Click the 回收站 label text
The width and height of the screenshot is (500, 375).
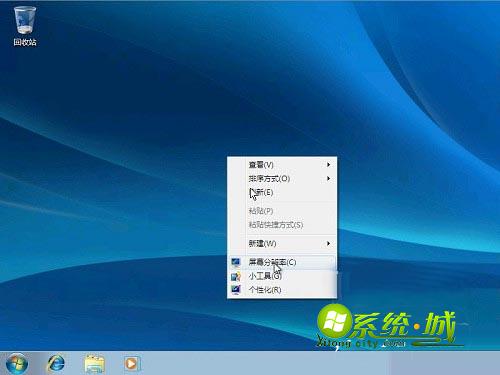pos(25,42)
